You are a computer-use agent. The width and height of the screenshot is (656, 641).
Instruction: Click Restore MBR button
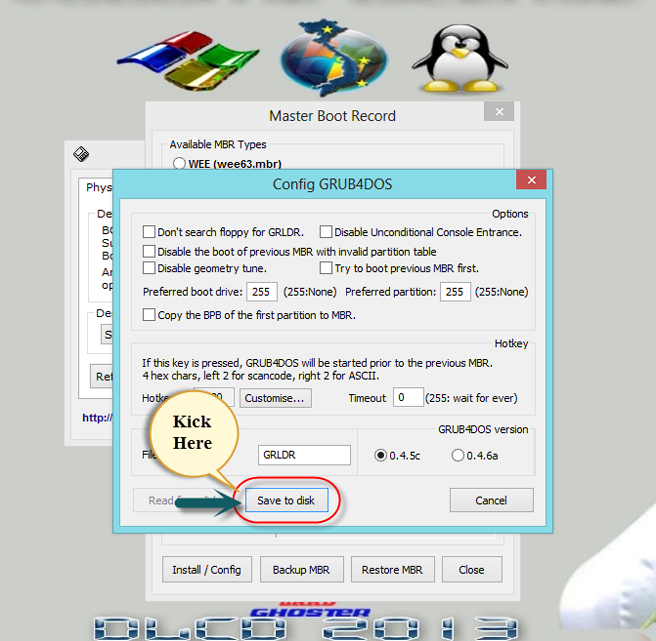[392, 569]
